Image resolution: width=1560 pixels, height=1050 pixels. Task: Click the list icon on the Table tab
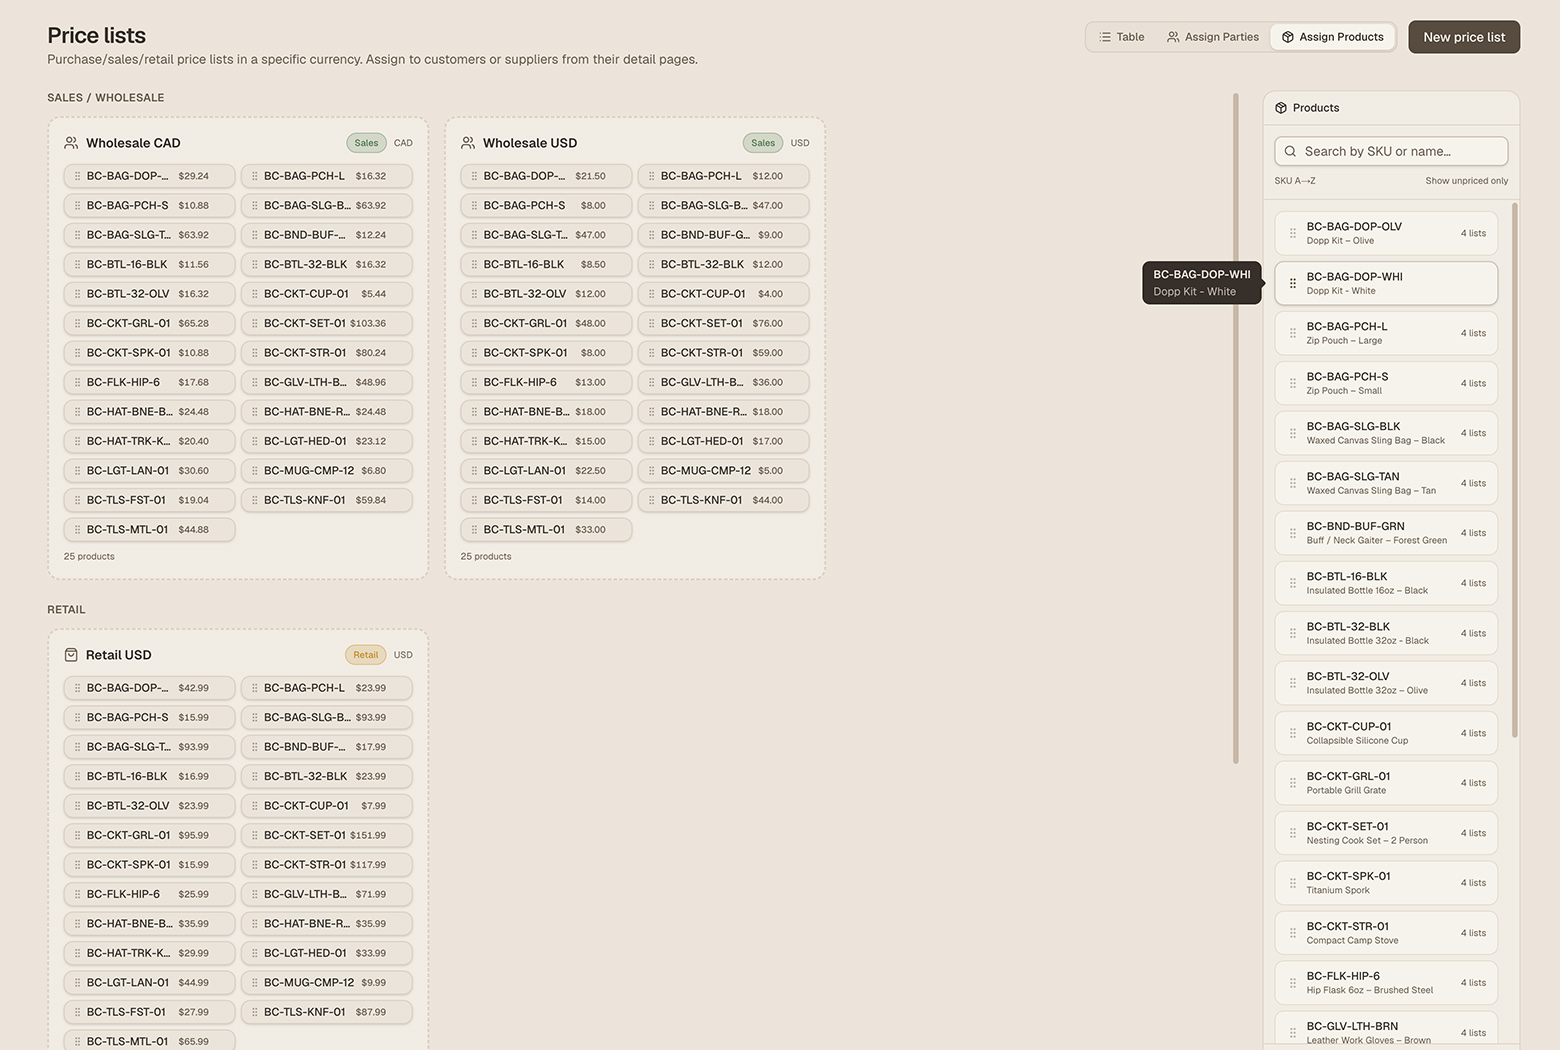[1105, 37]
